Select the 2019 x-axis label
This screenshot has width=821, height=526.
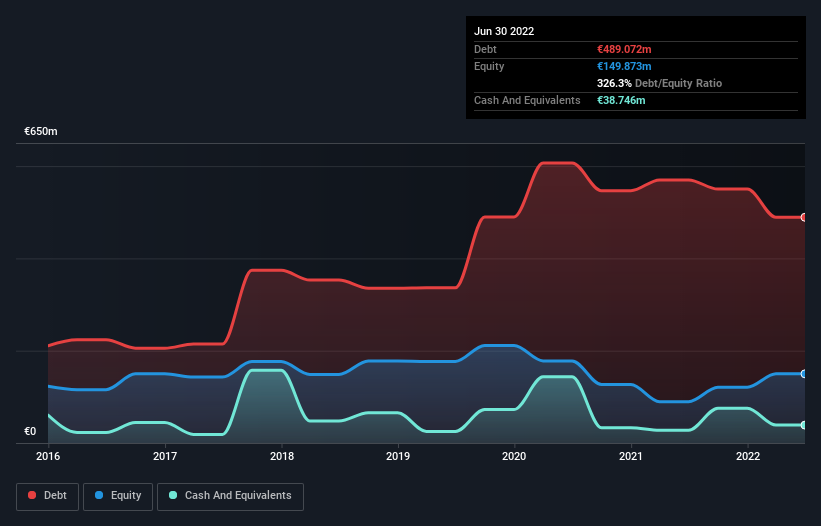click(x=398, y=456)
